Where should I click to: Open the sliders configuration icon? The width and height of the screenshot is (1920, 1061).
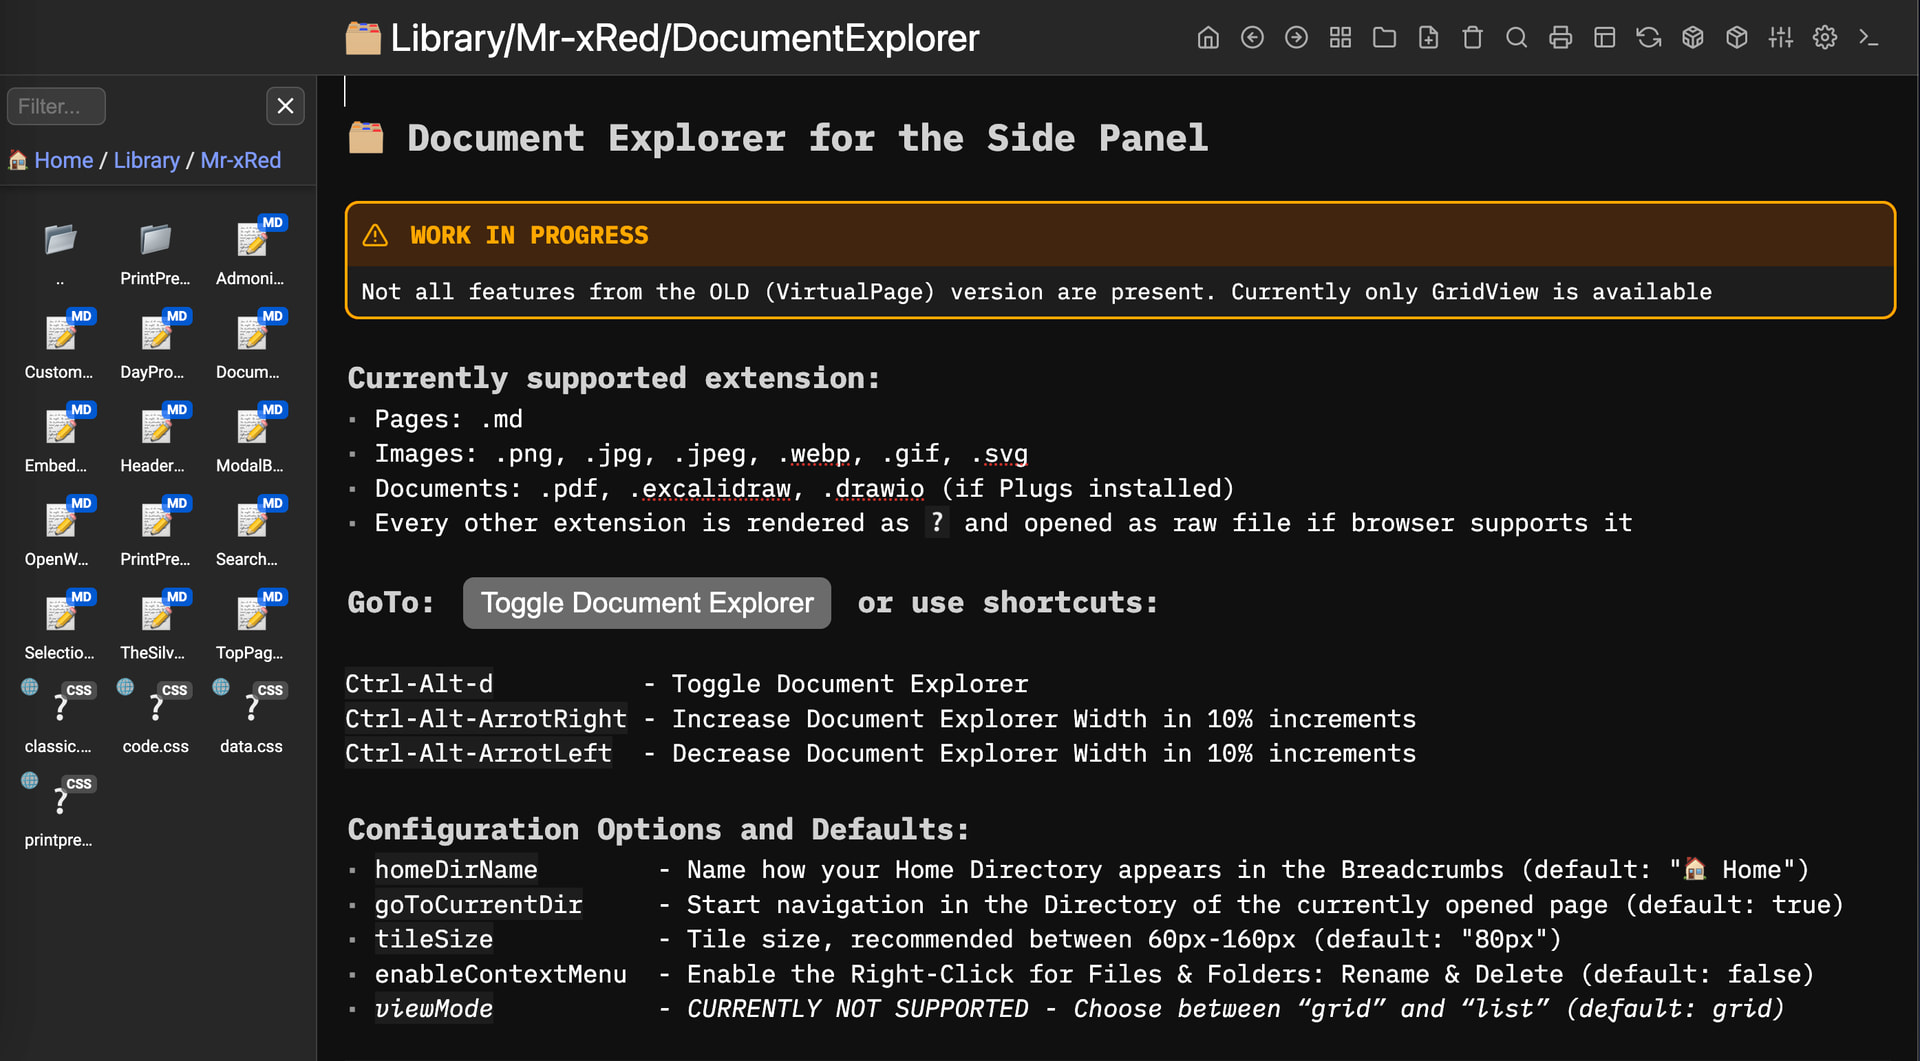[x=1780, y=38]
